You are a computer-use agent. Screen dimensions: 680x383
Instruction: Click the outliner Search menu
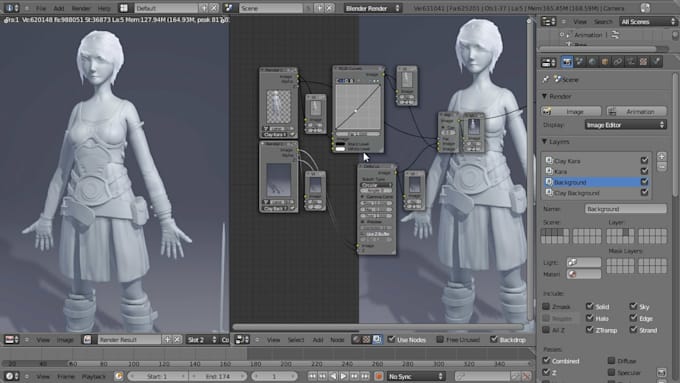point(603,22)
